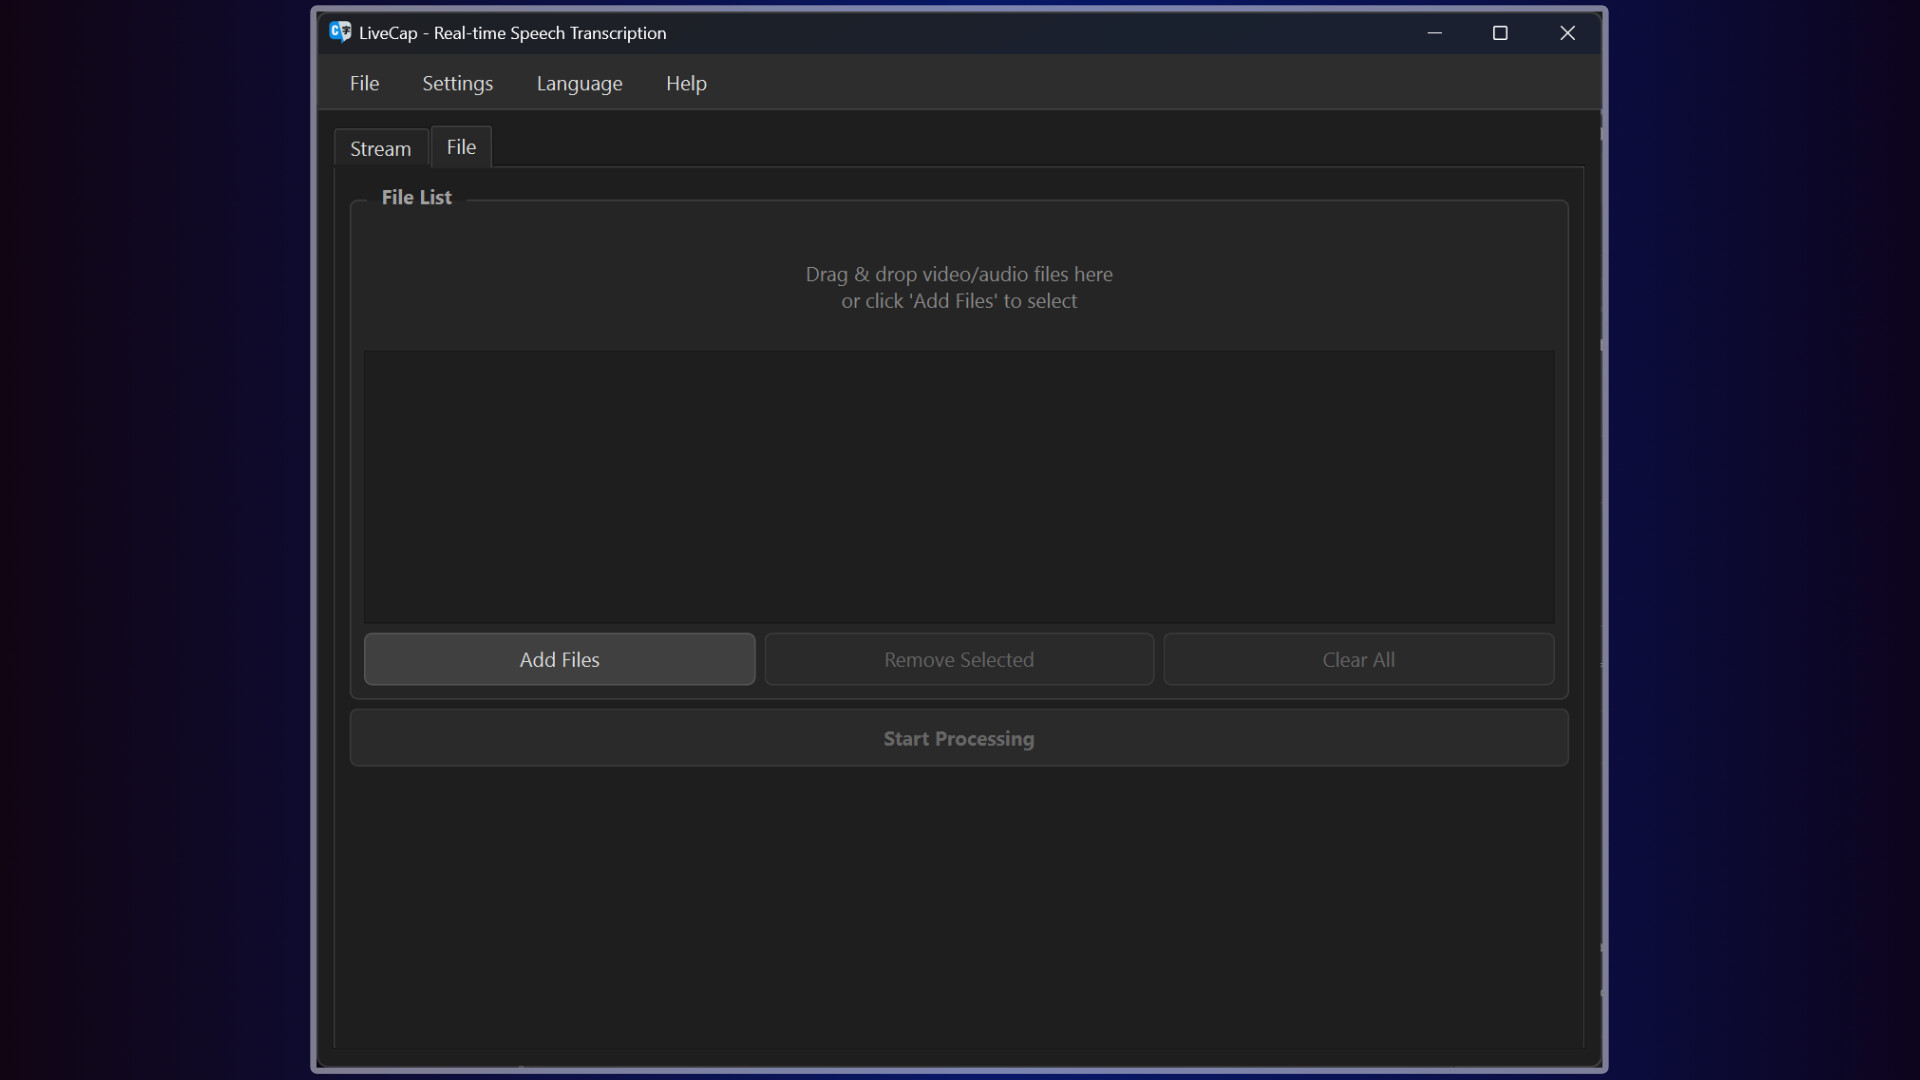
Task: Click 'Add Files' hint text in drop zone
Action: point(959,300)
